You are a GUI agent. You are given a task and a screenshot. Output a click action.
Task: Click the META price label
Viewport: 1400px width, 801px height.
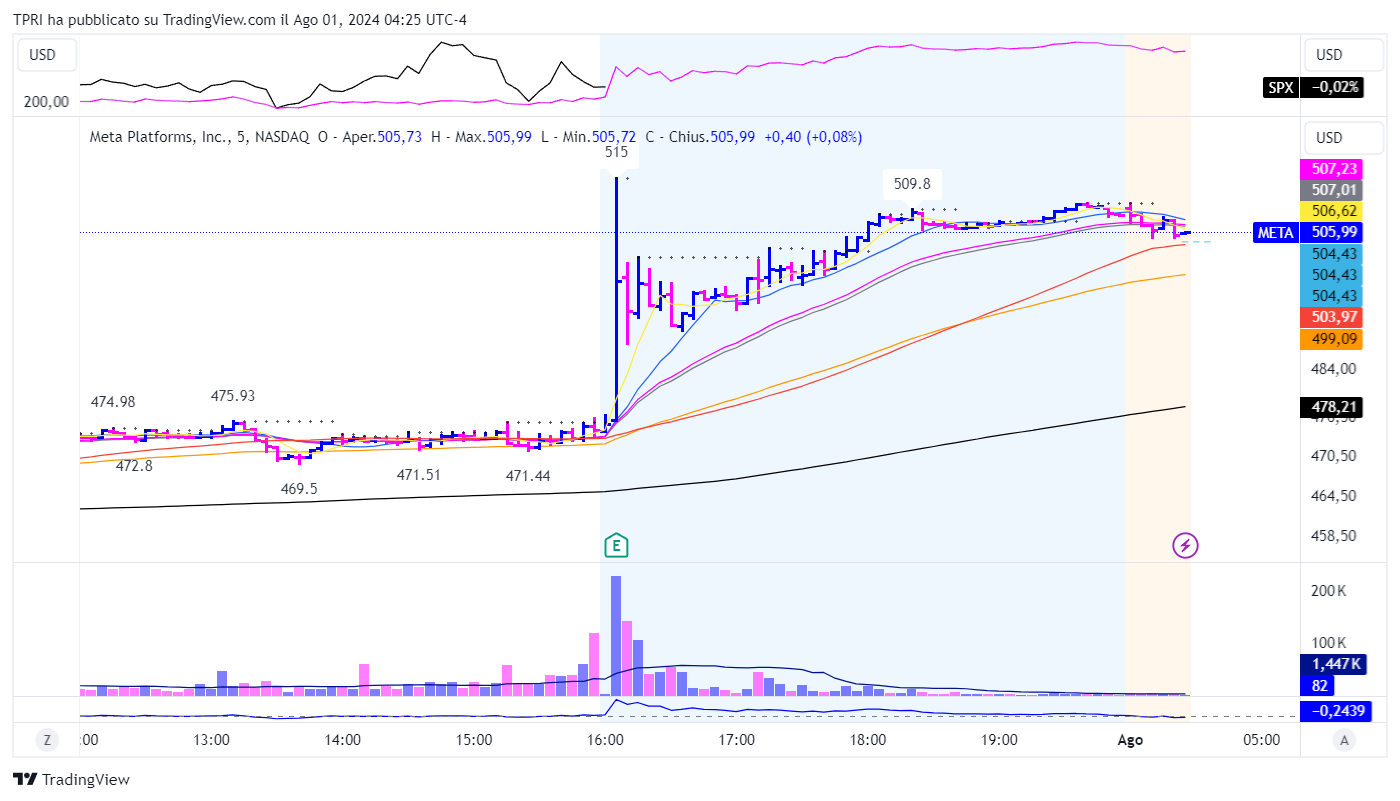(x=1274, y=233)
